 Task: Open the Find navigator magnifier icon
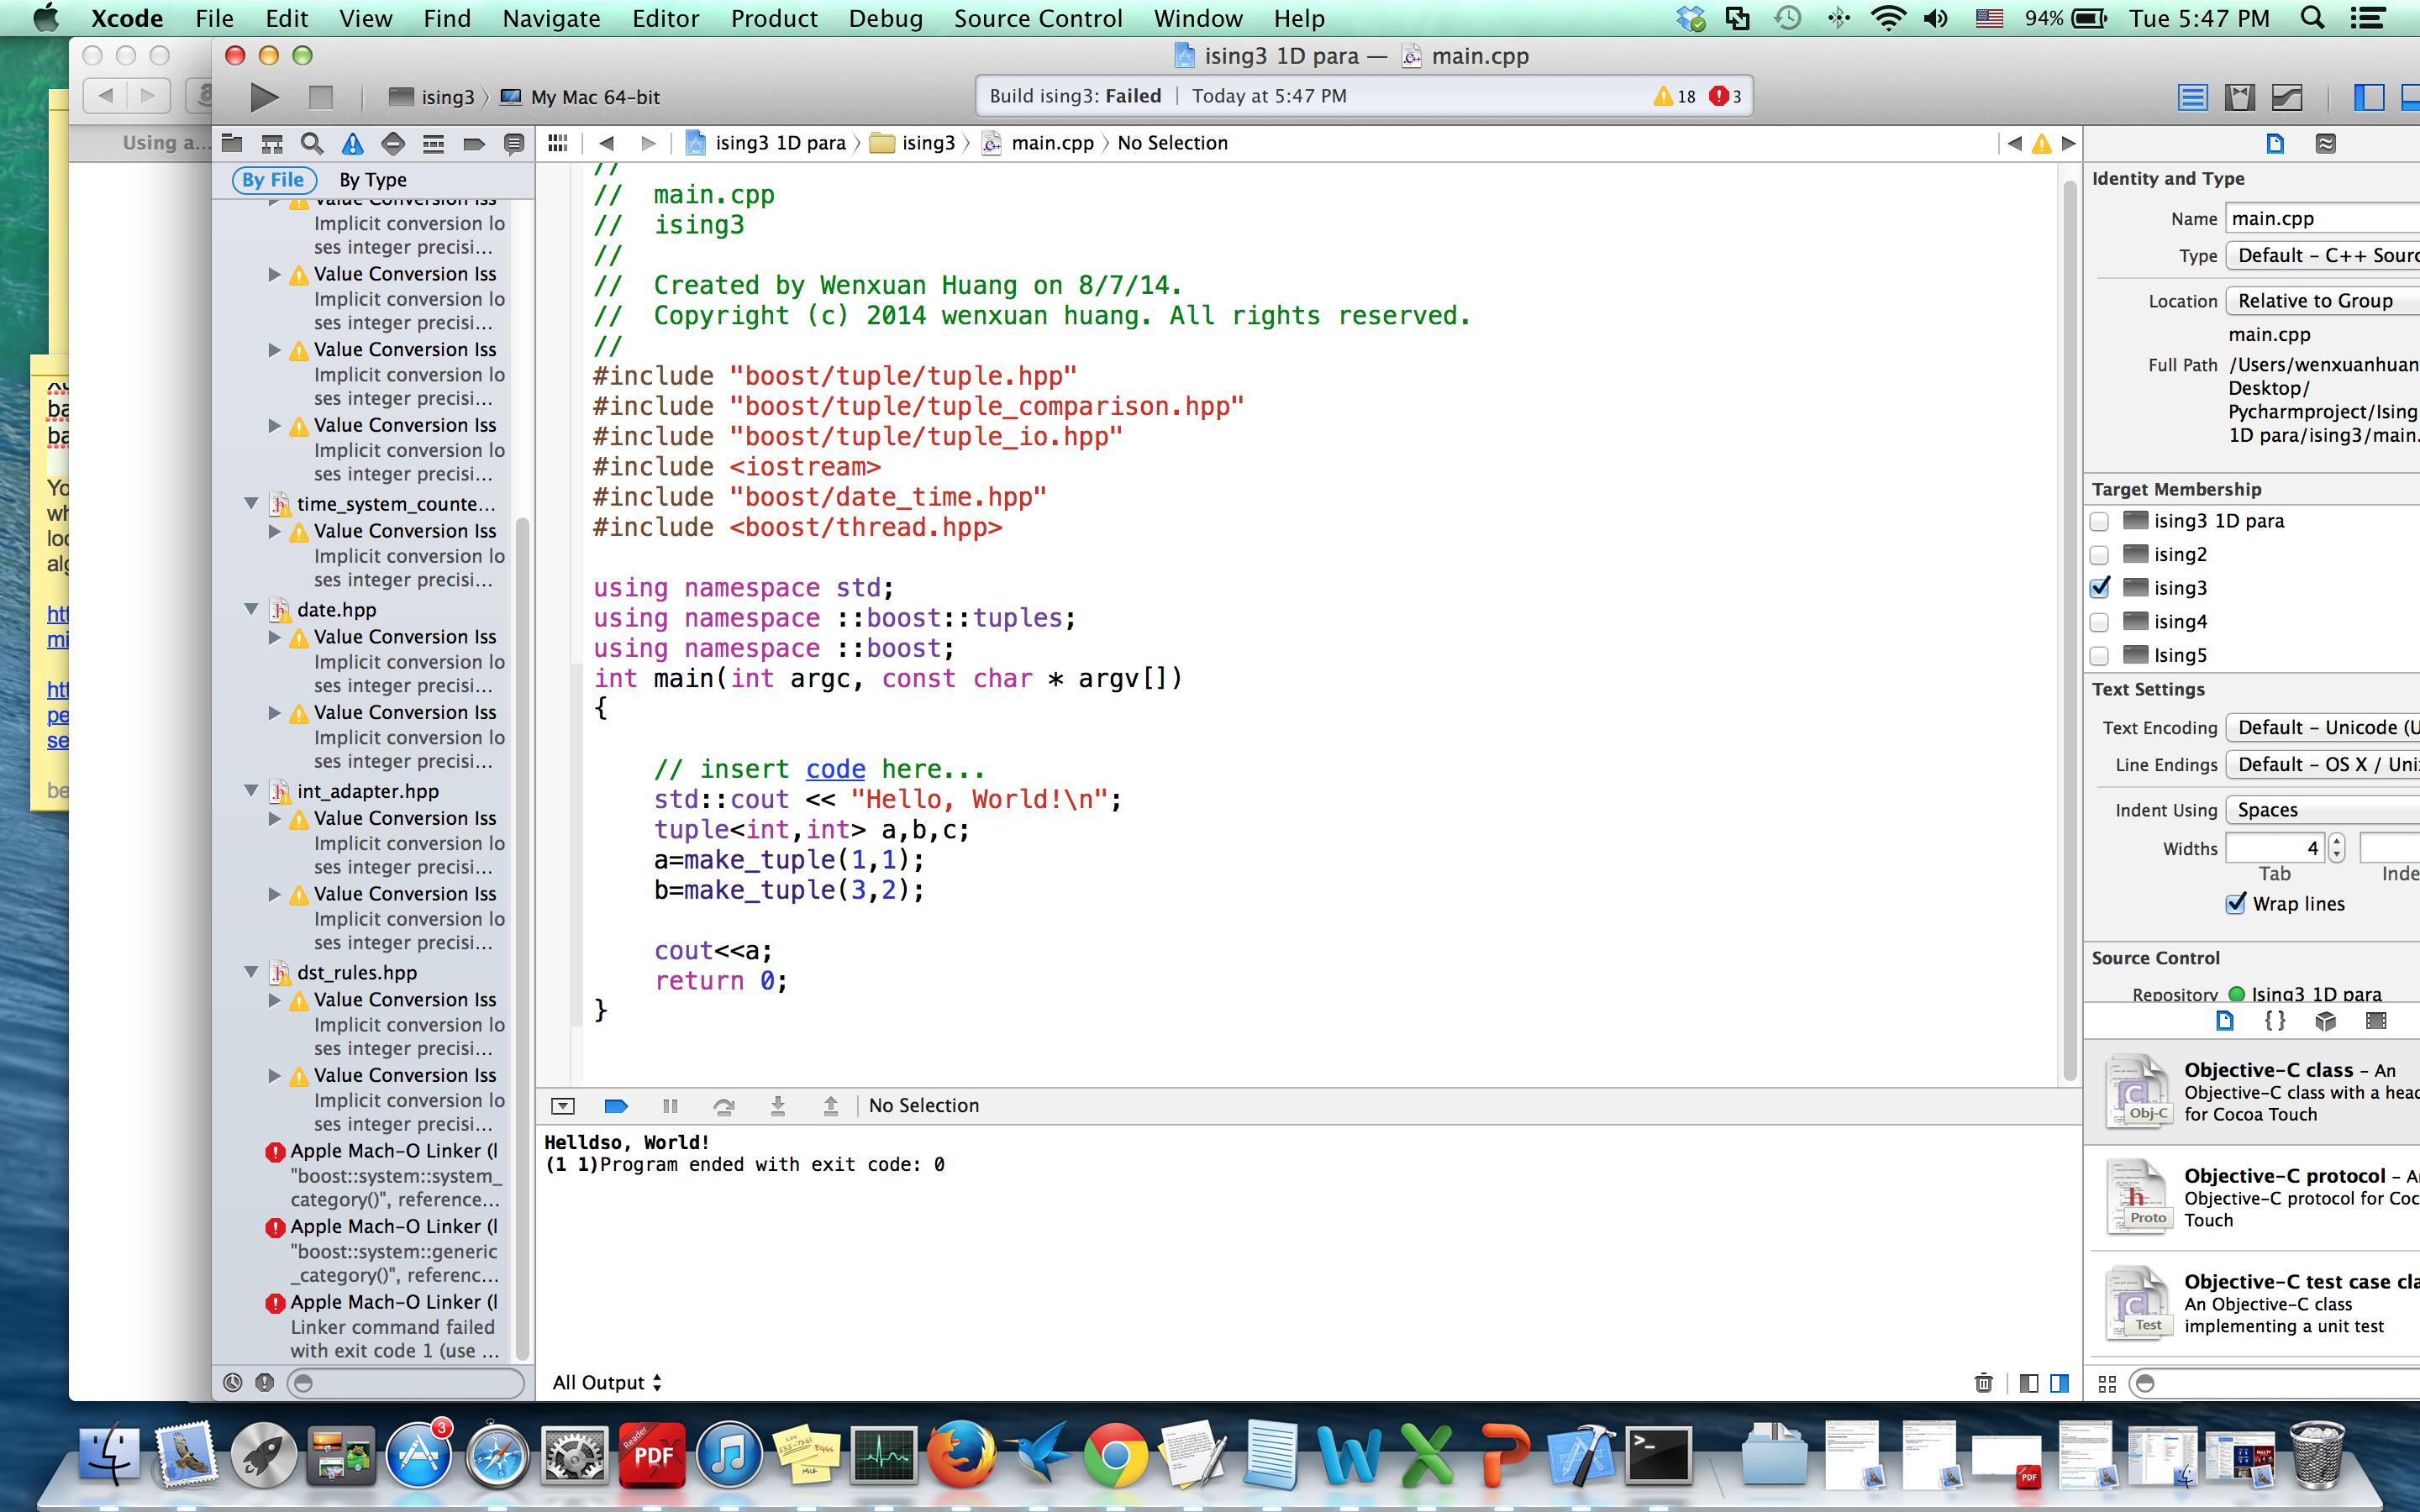[312, 143]
